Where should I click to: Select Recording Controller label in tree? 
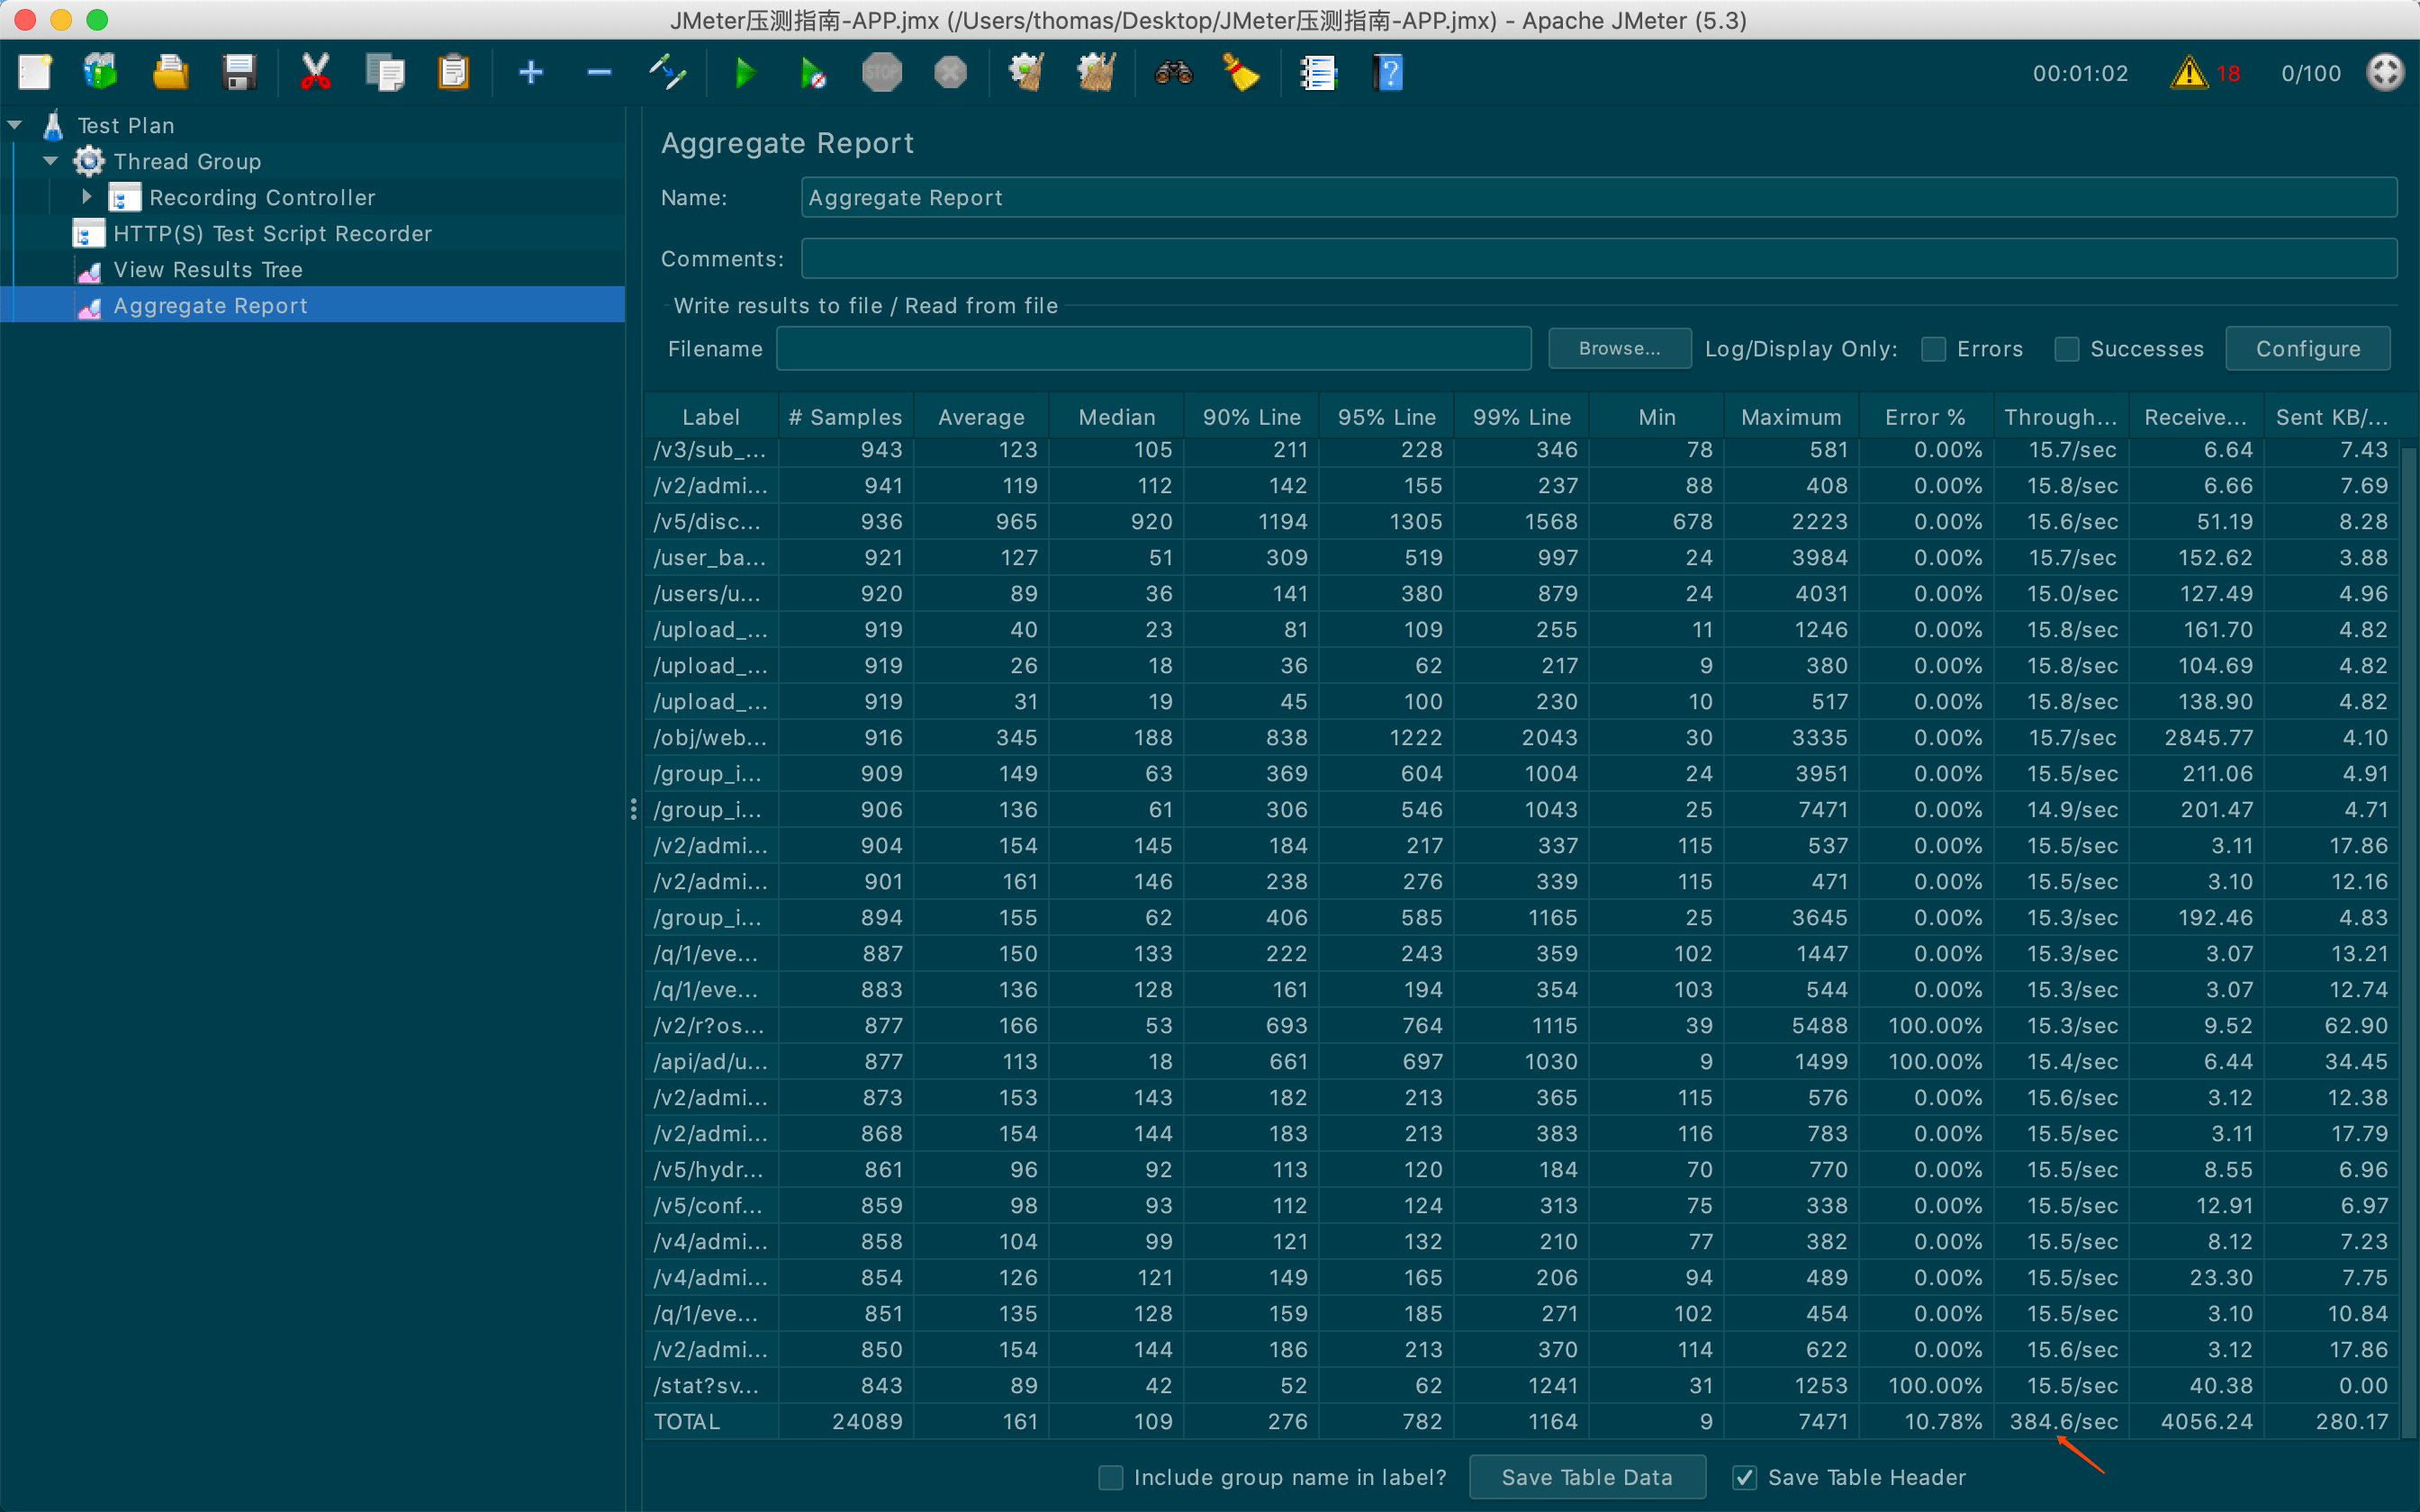[x=262, y=197]
